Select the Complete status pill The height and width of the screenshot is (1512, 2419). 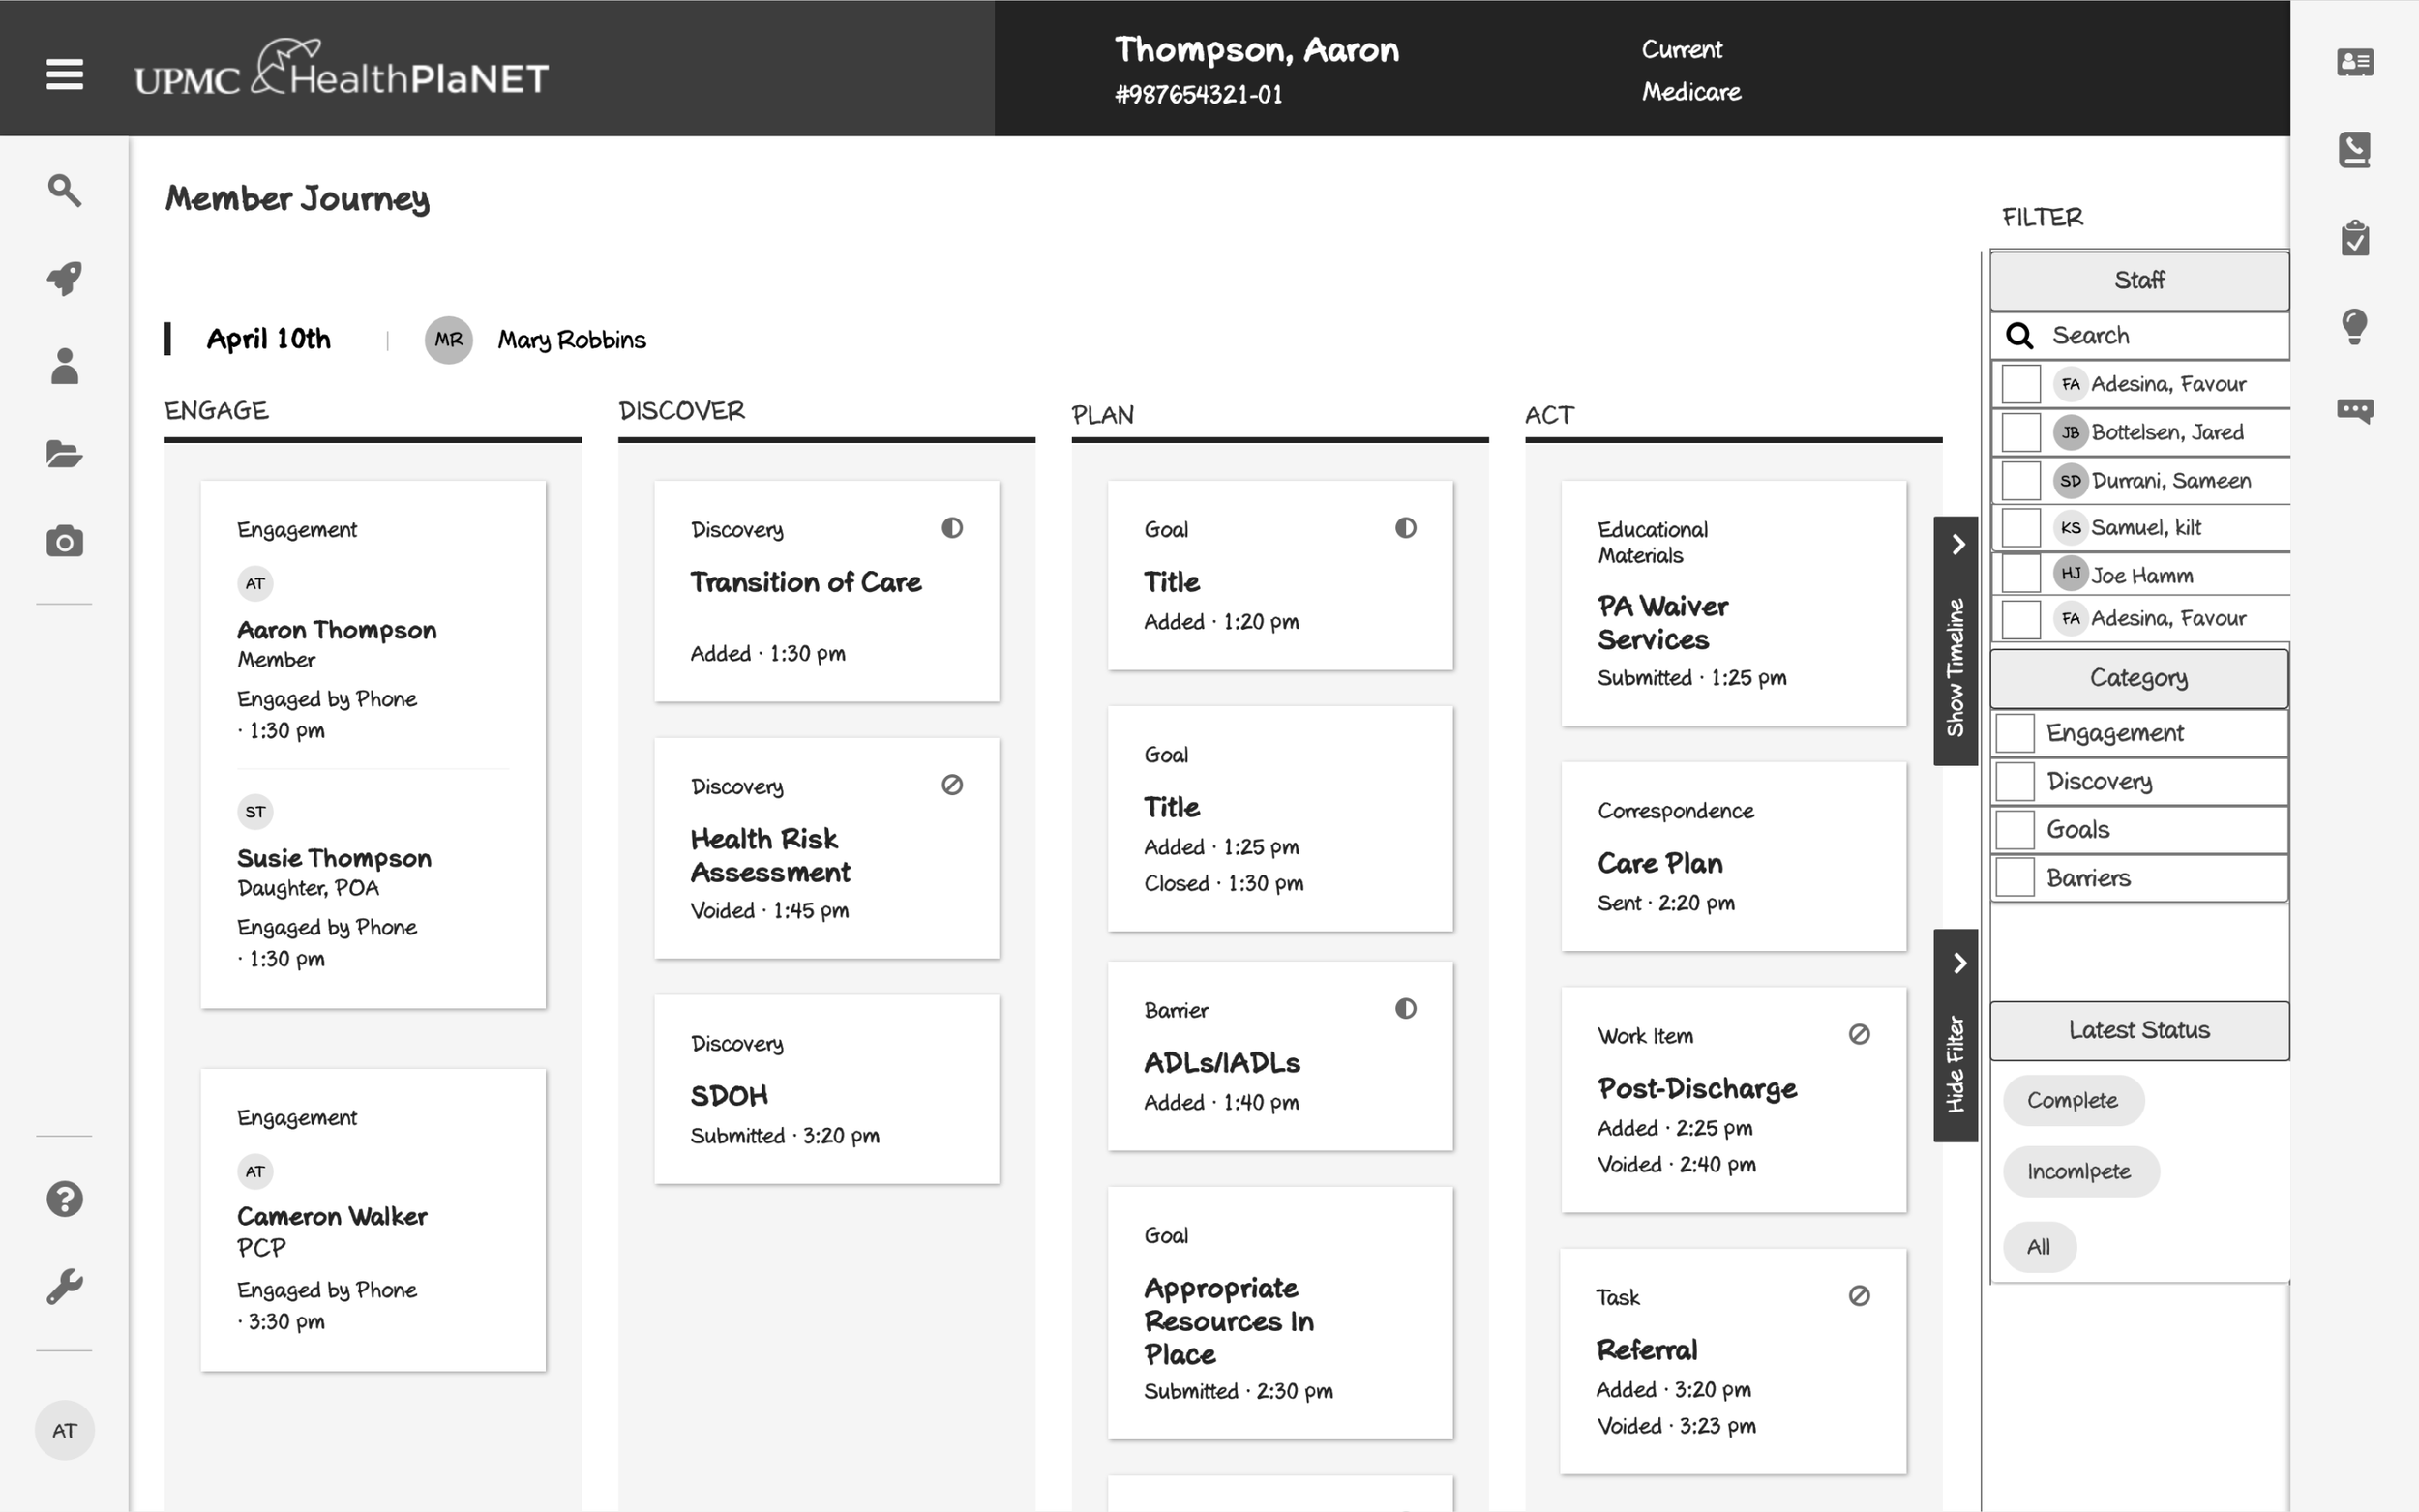(2072, 1100)
